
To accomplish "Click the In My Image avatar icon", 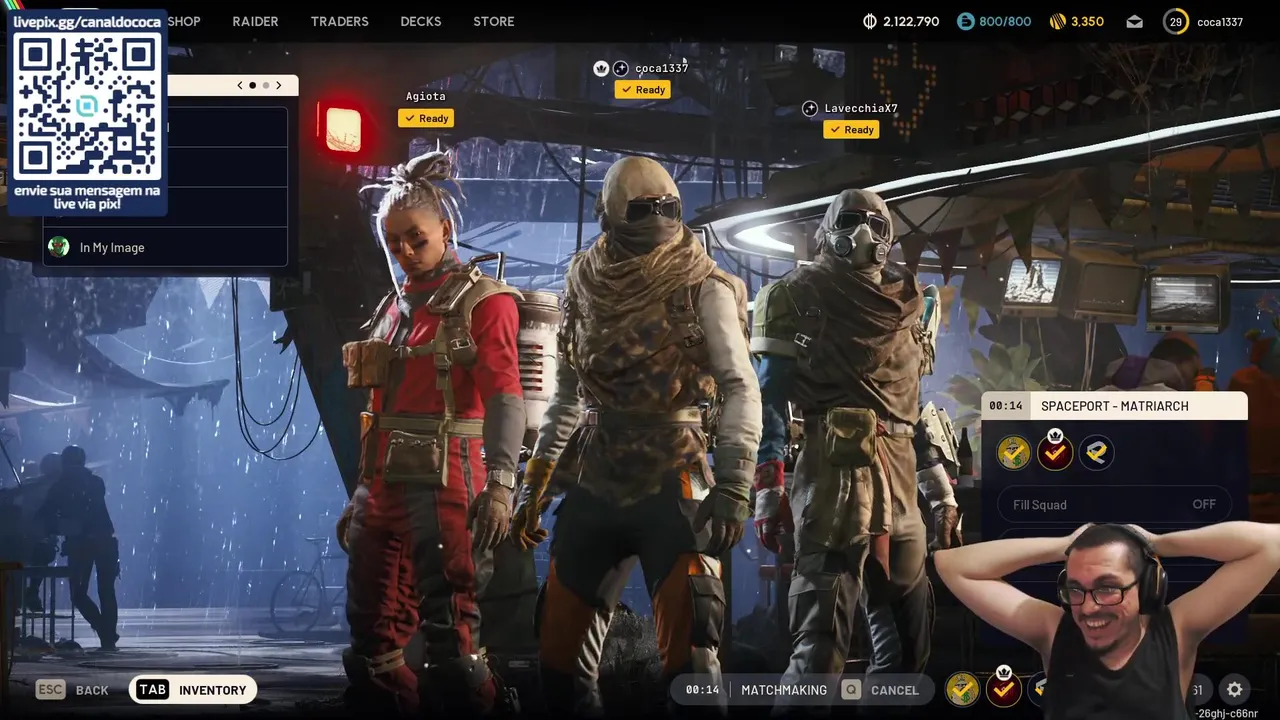I will tap(59, 247).
